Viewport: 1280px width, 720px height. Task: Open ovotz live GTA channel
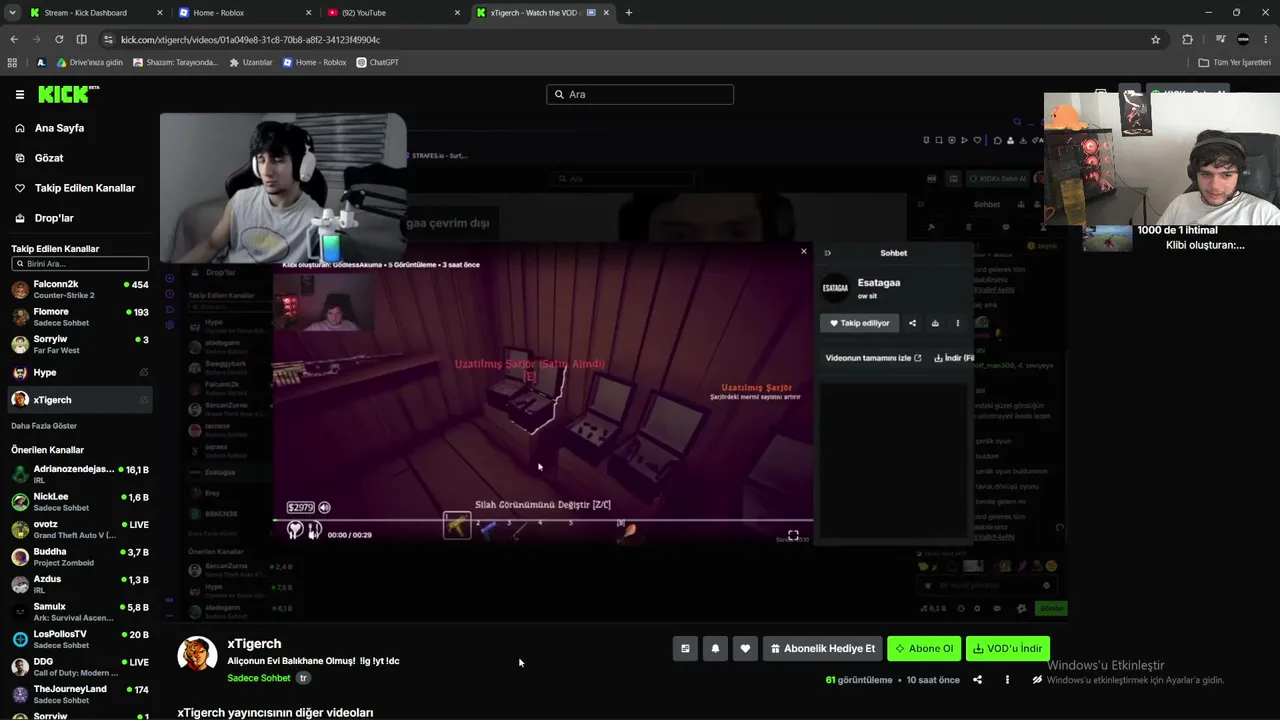point(80,529)
